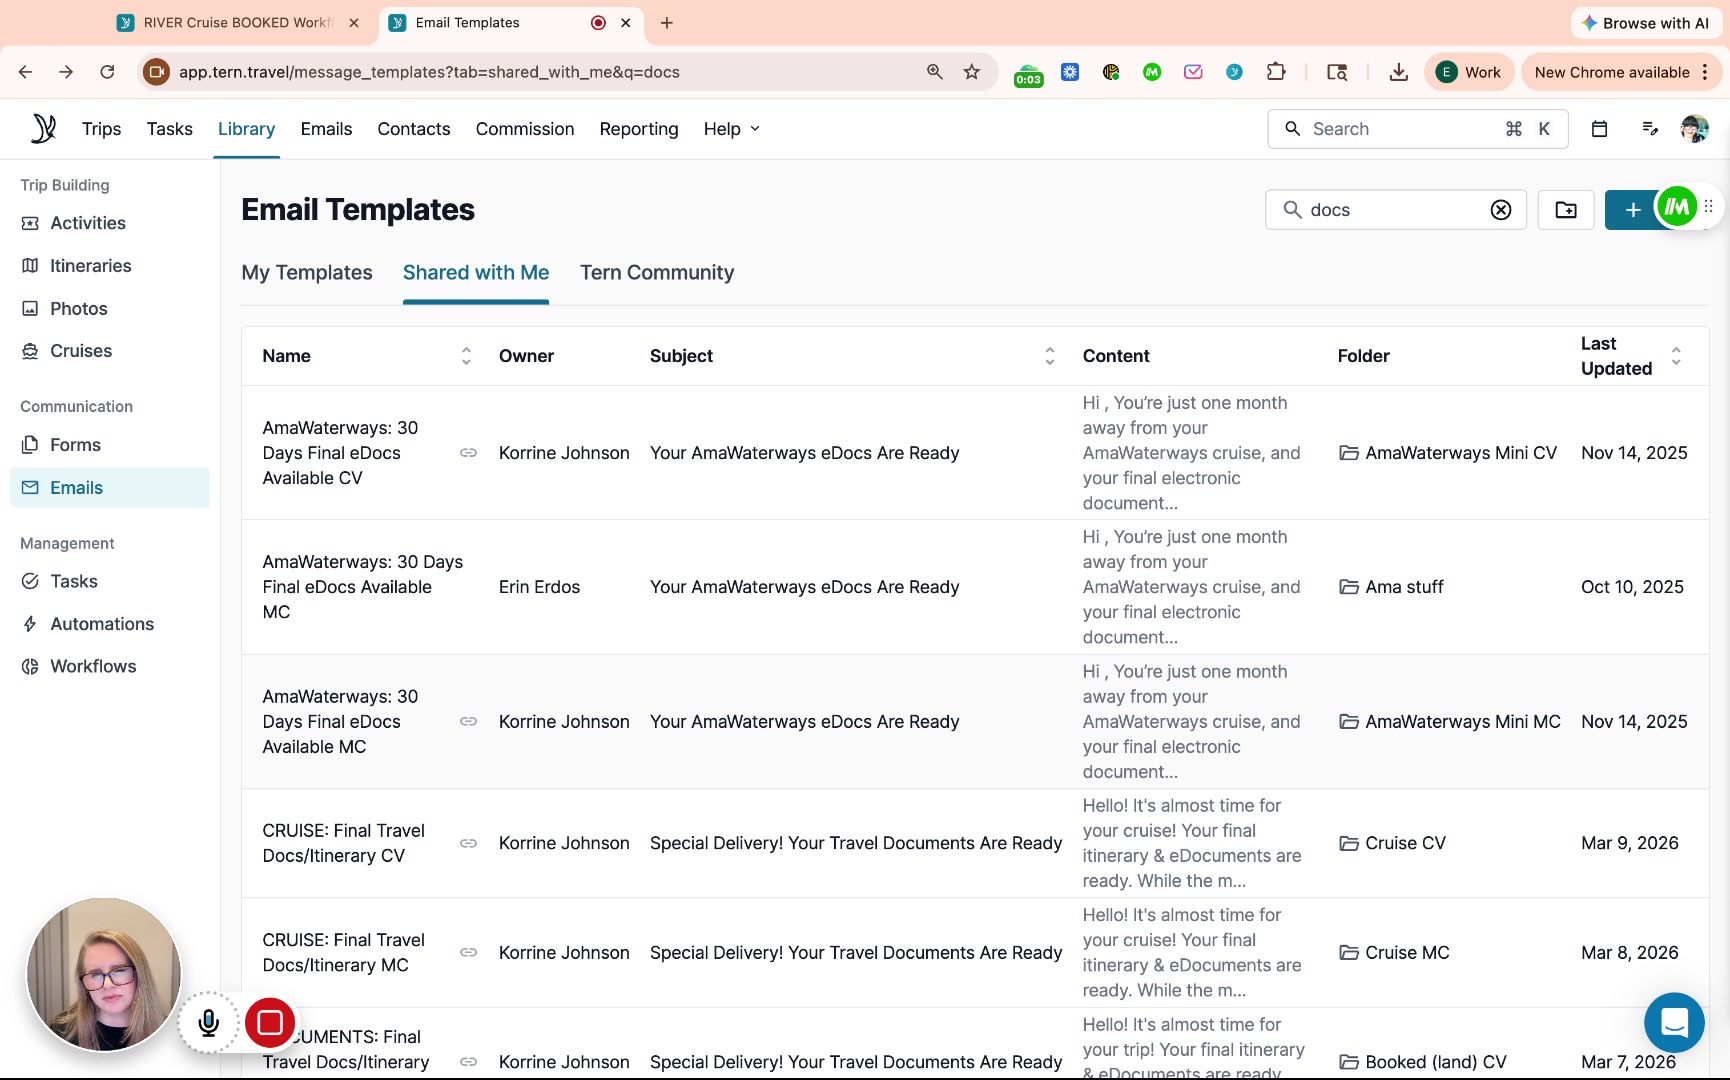Screen dimensions: 1730x1080
Task: Sort table by Subject column
Action: 1049,356
